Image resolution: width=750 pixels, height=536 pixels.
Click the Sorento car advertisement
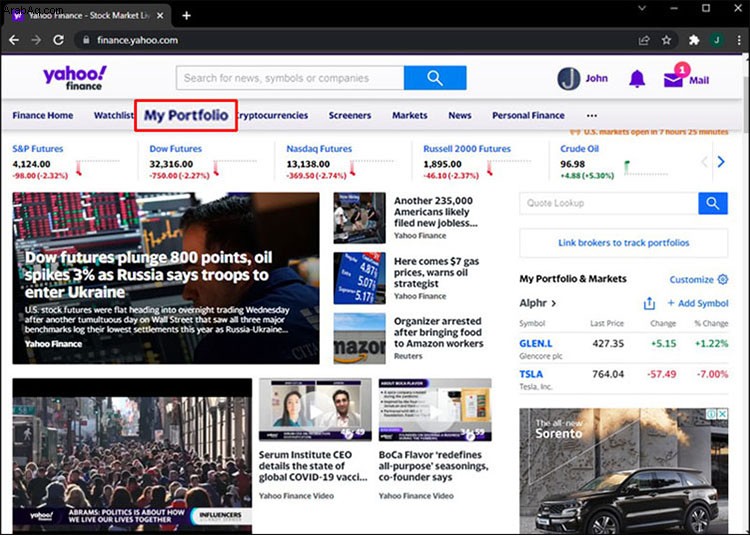coord(624,471)
